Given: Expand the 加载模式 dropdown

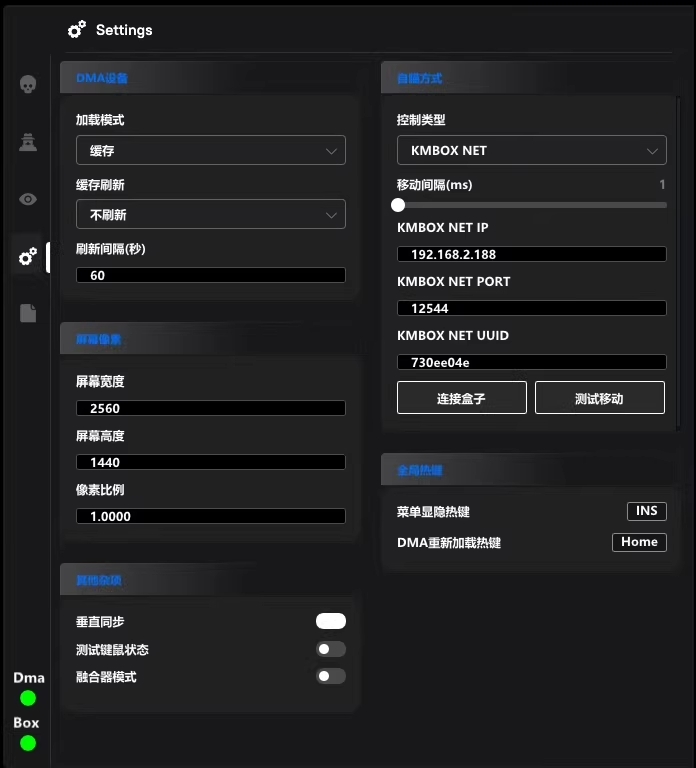Looking at the screenshot, I should tap(211, 151).
